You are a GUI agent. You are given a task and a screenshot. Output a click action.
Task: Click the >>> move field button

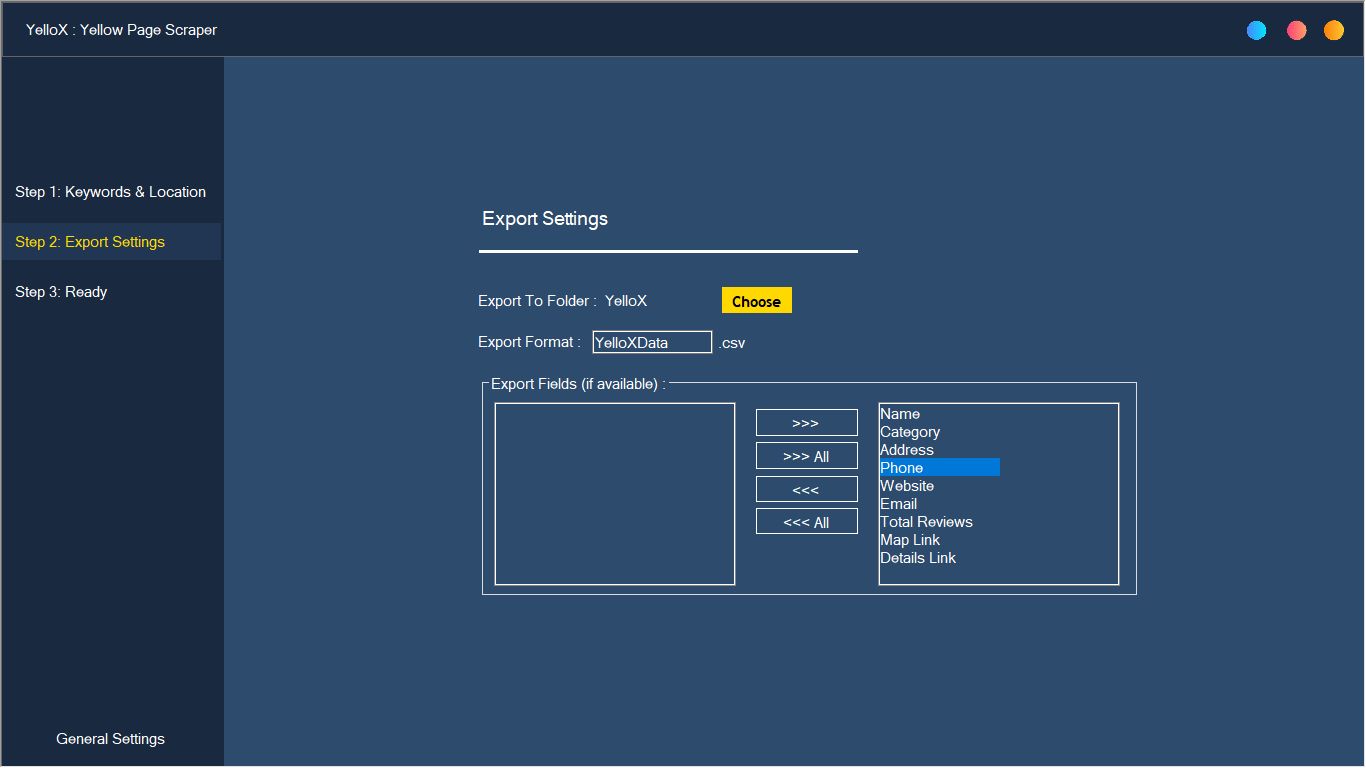(806, 423)
